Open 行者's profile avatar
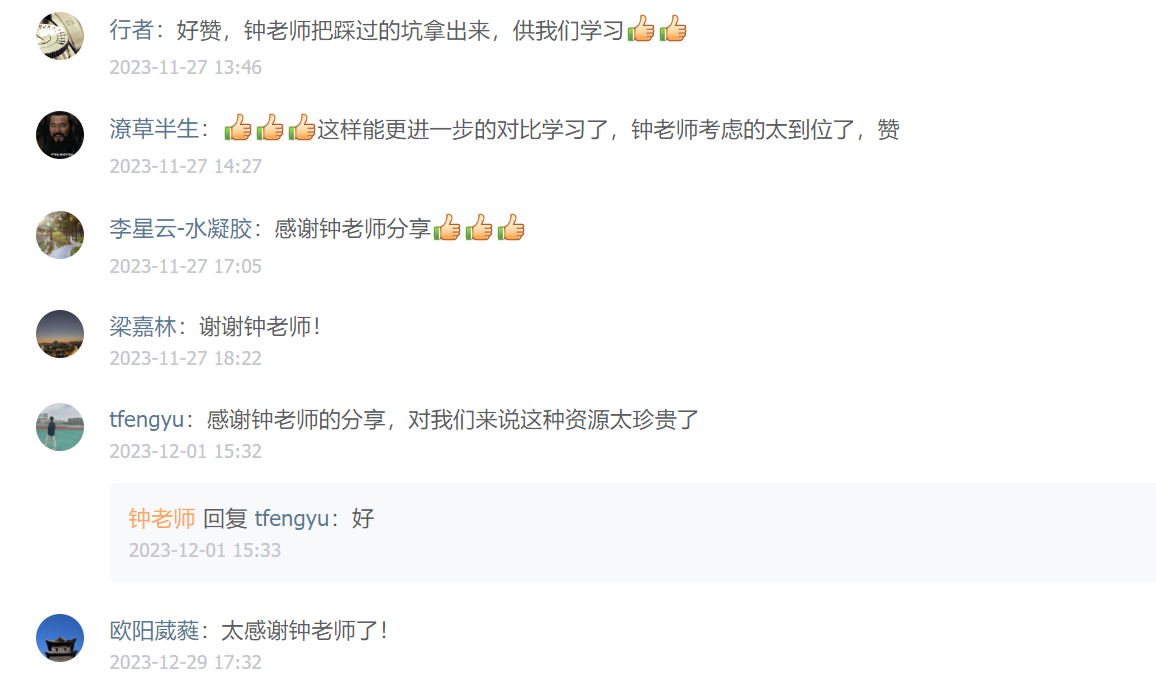This screenshot has height=684, width=1156. tap(60, 35)
